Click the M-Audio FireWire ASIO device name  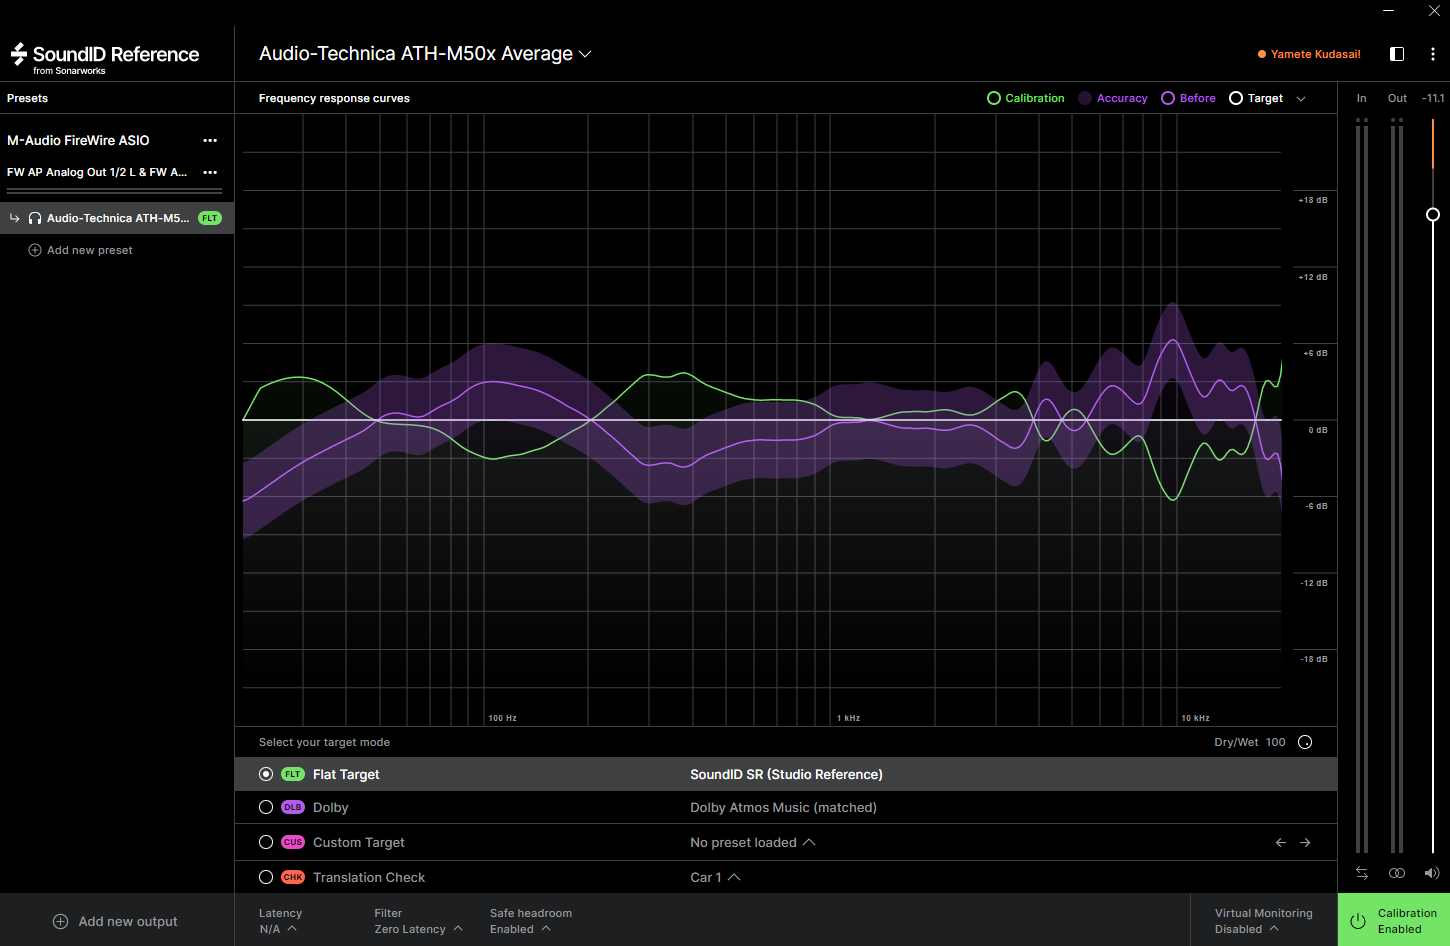click(78, 141)
